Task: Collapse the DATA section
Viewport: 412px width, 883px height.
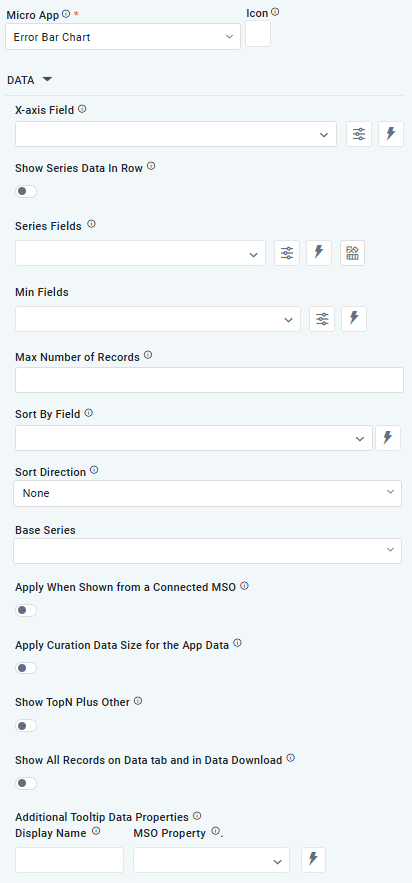Action: (29, 80)
